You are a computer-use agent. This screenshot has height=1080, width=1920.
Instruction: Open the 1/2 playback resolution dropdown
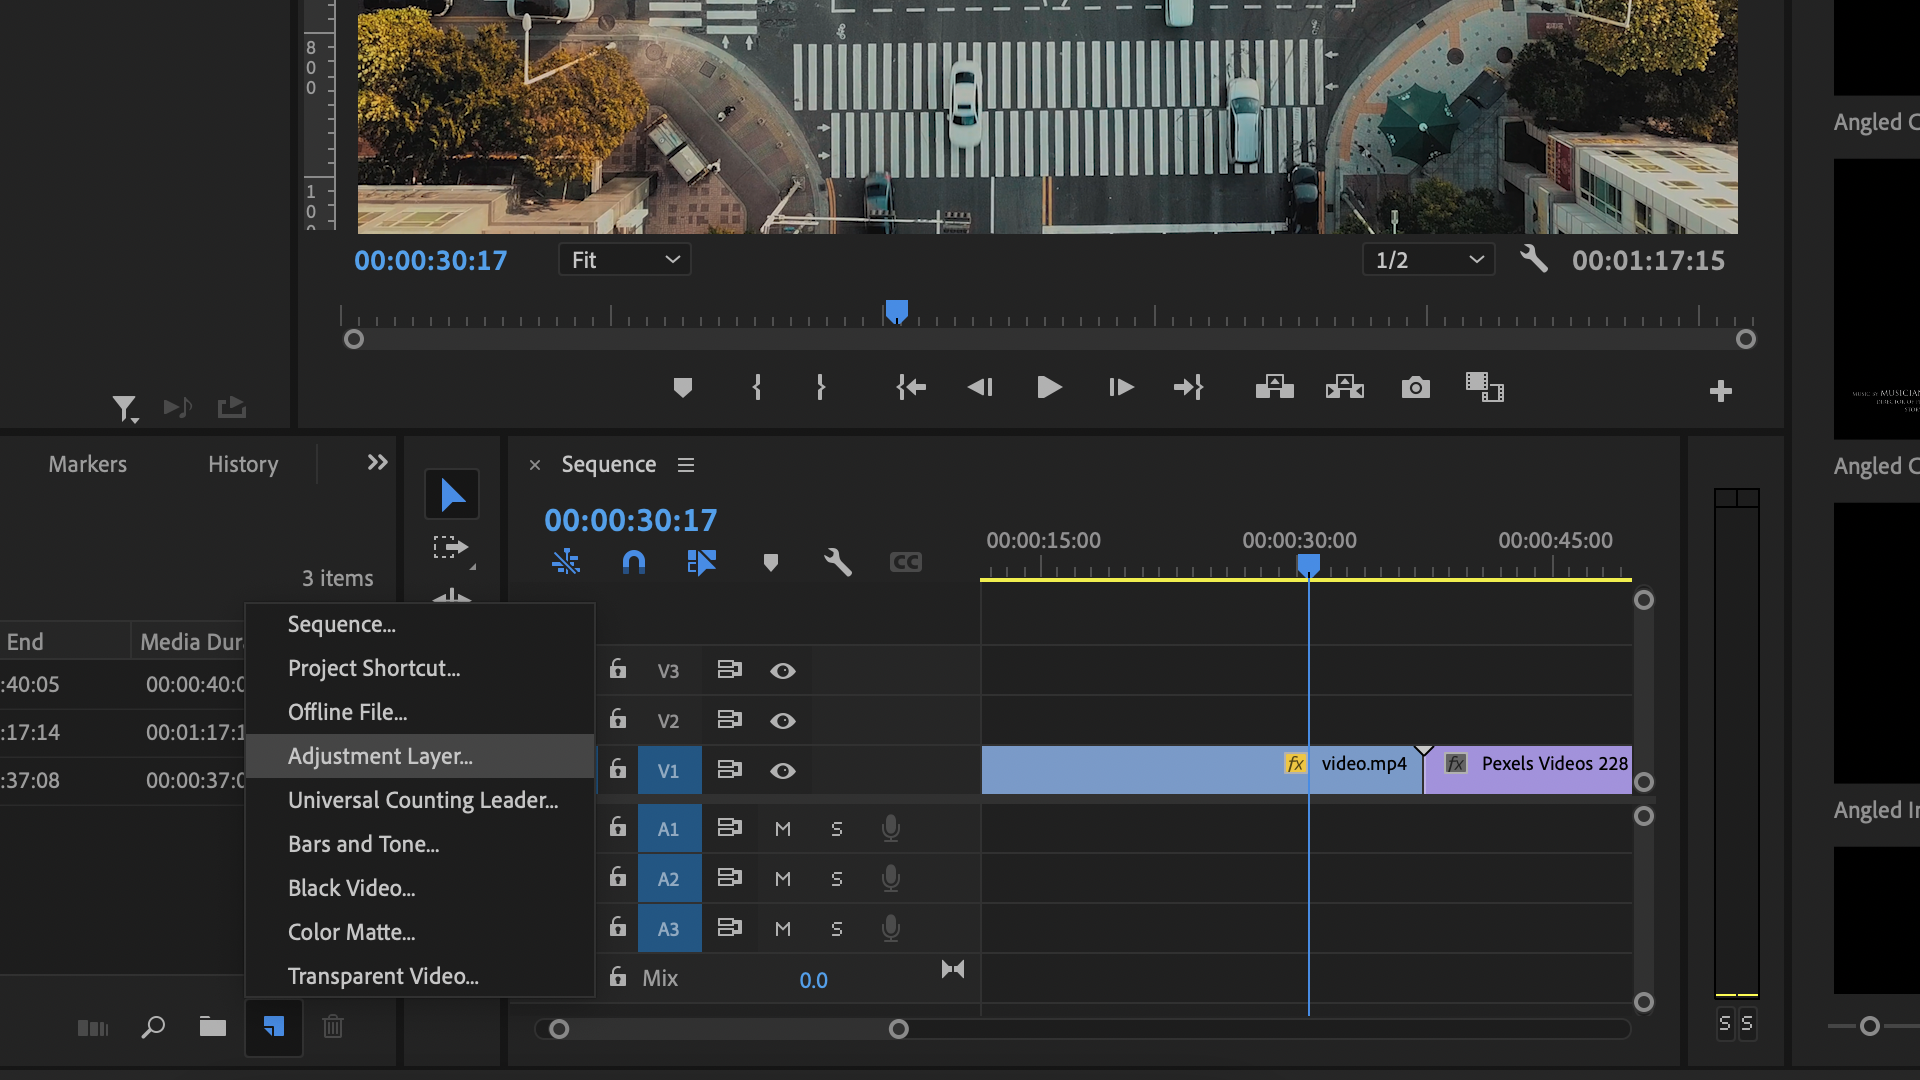[1427, 260]
